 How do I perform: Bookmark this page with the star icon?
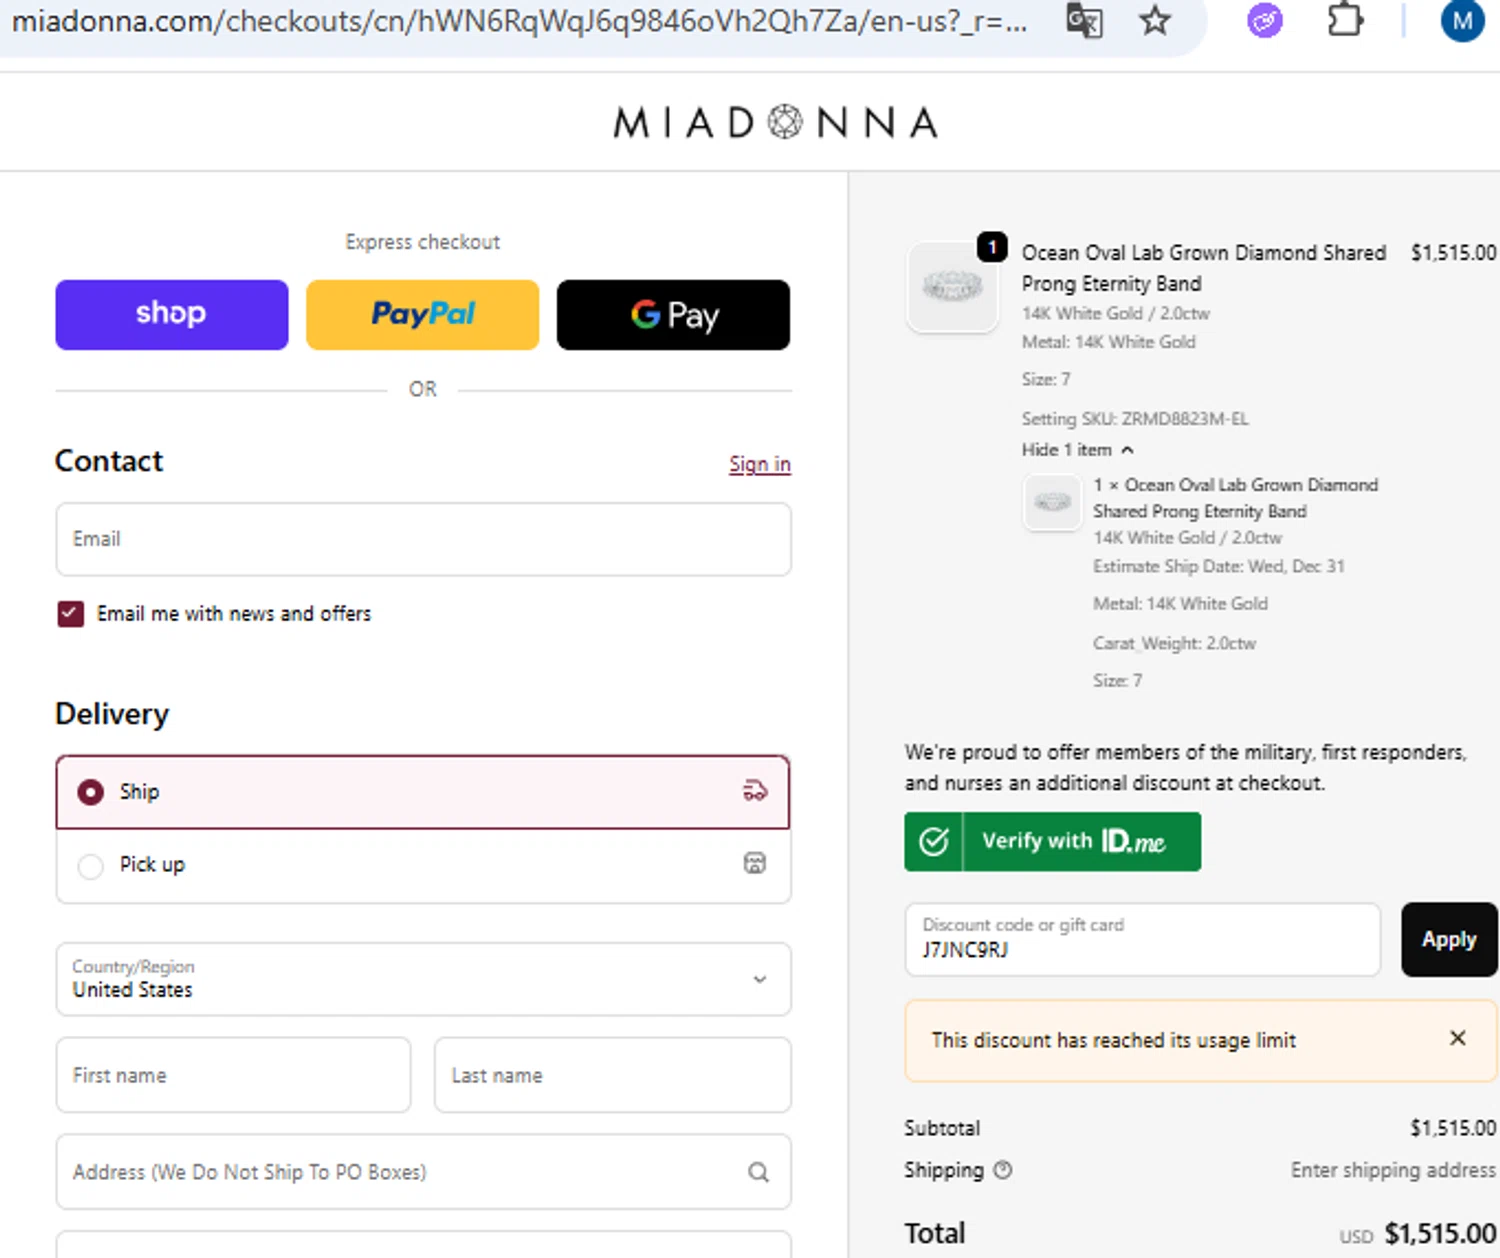tap(1155, 21)
